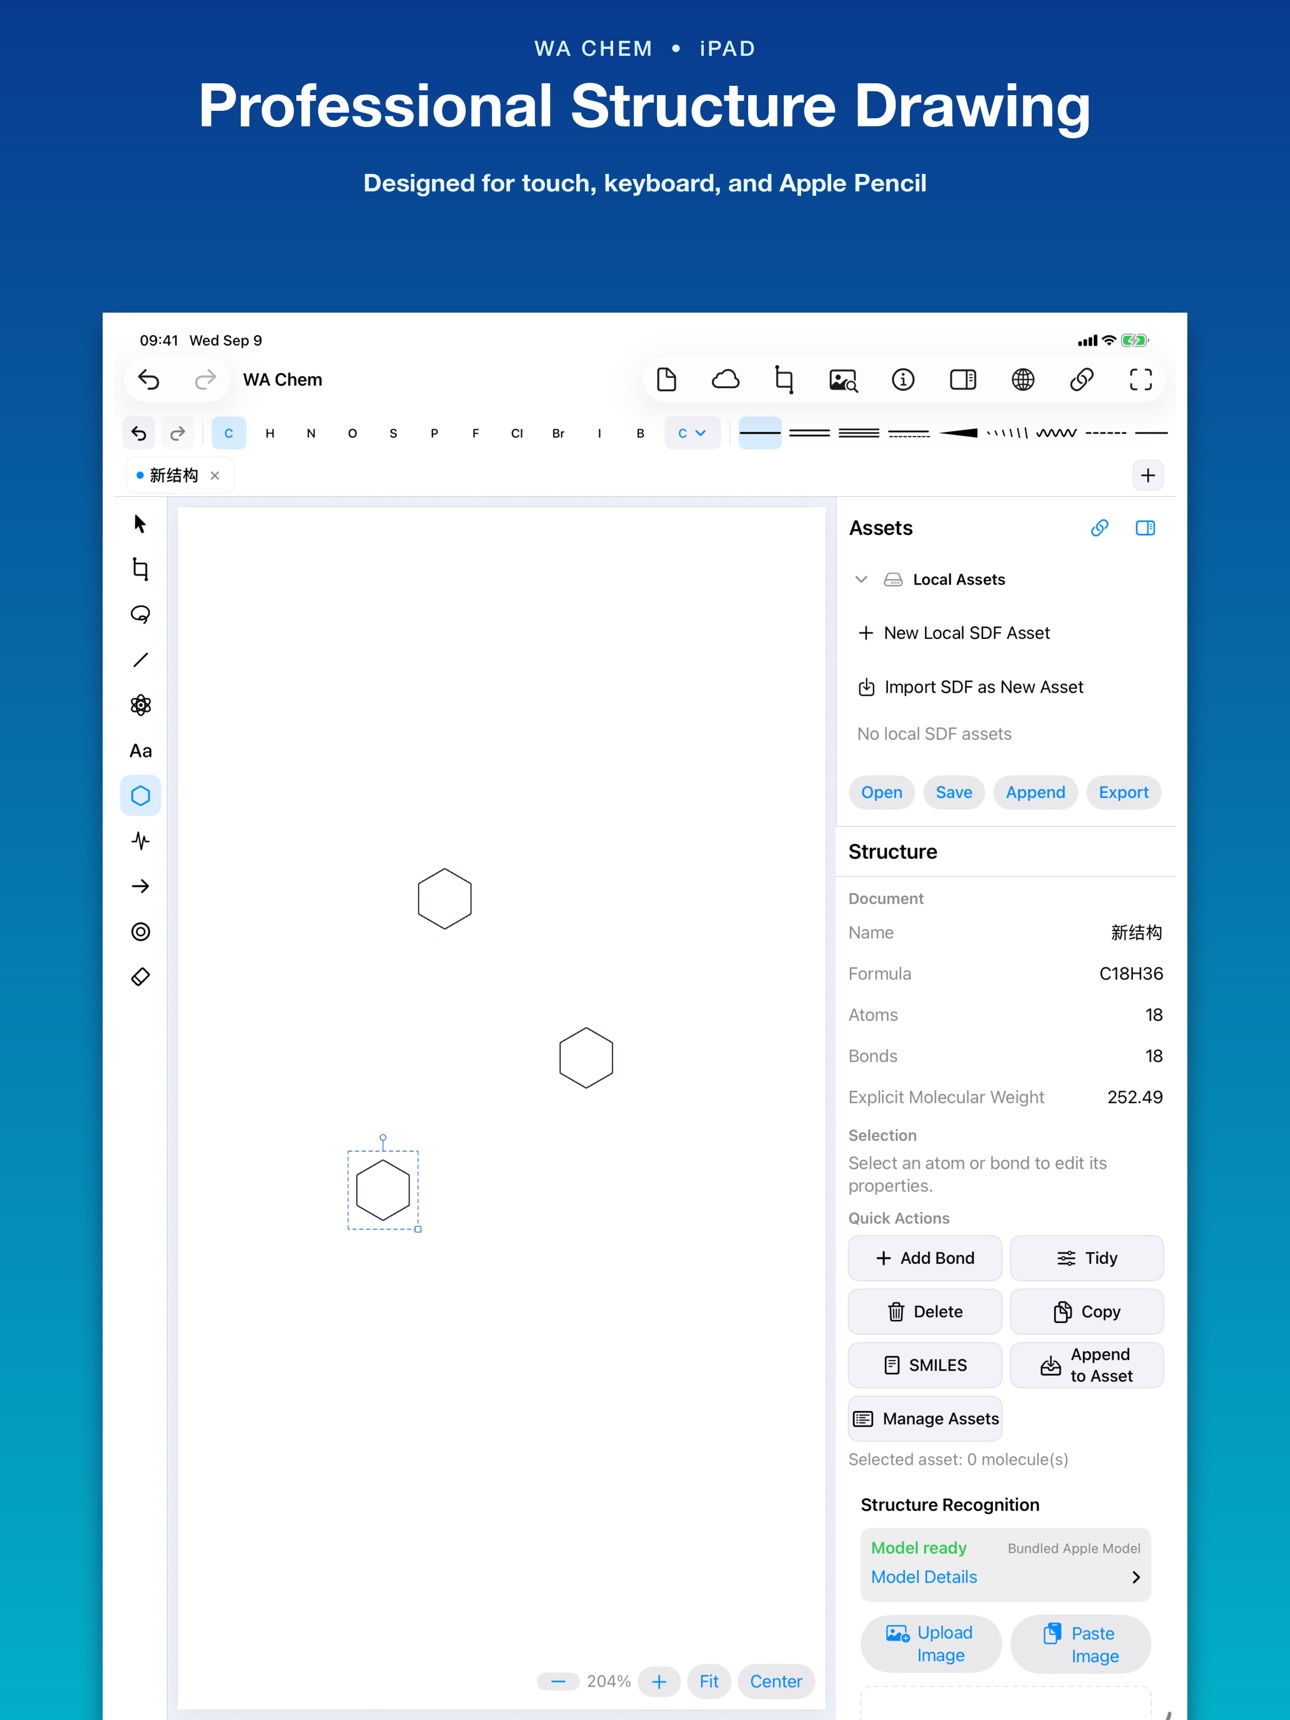Collapse the Local Assets section

[x=861, y=580]
